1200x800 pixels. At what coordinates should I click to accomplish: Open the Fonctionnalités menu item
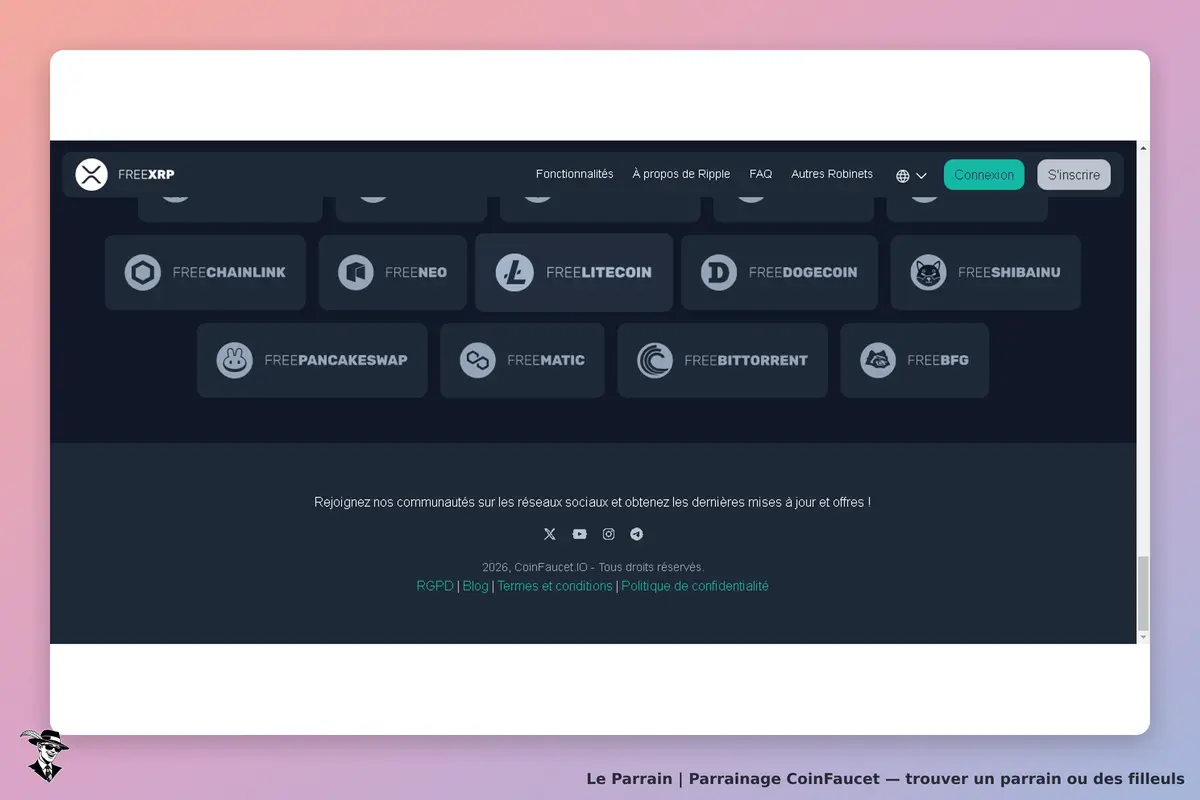575,174
